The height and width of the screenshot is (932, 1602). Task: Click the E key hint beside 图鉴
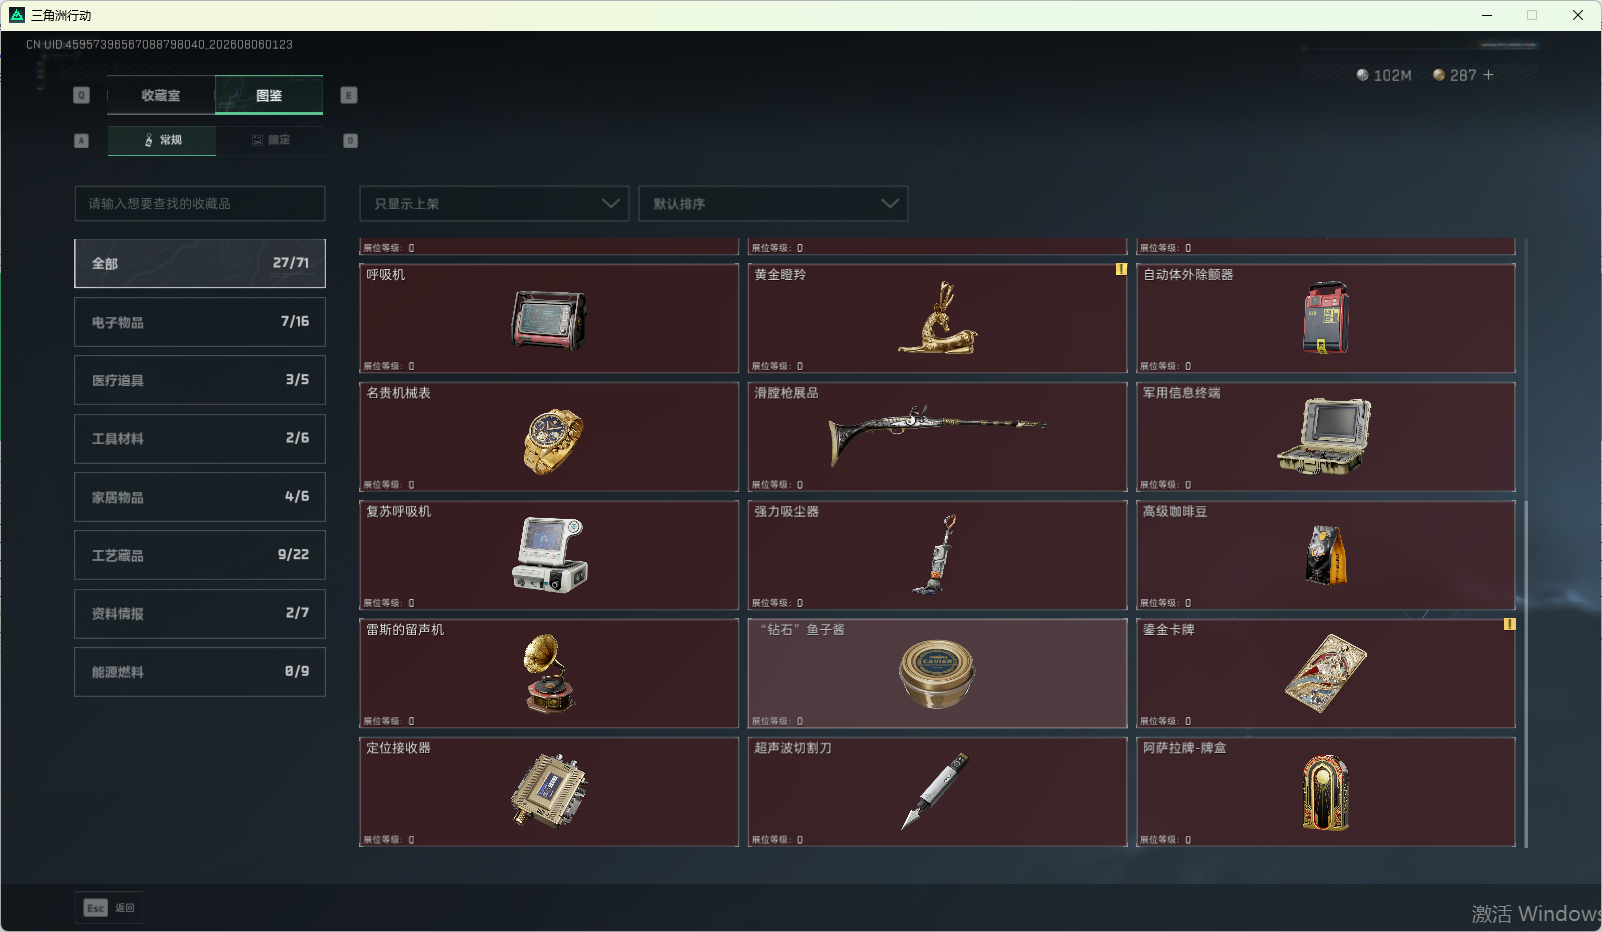tap(349, 95)
